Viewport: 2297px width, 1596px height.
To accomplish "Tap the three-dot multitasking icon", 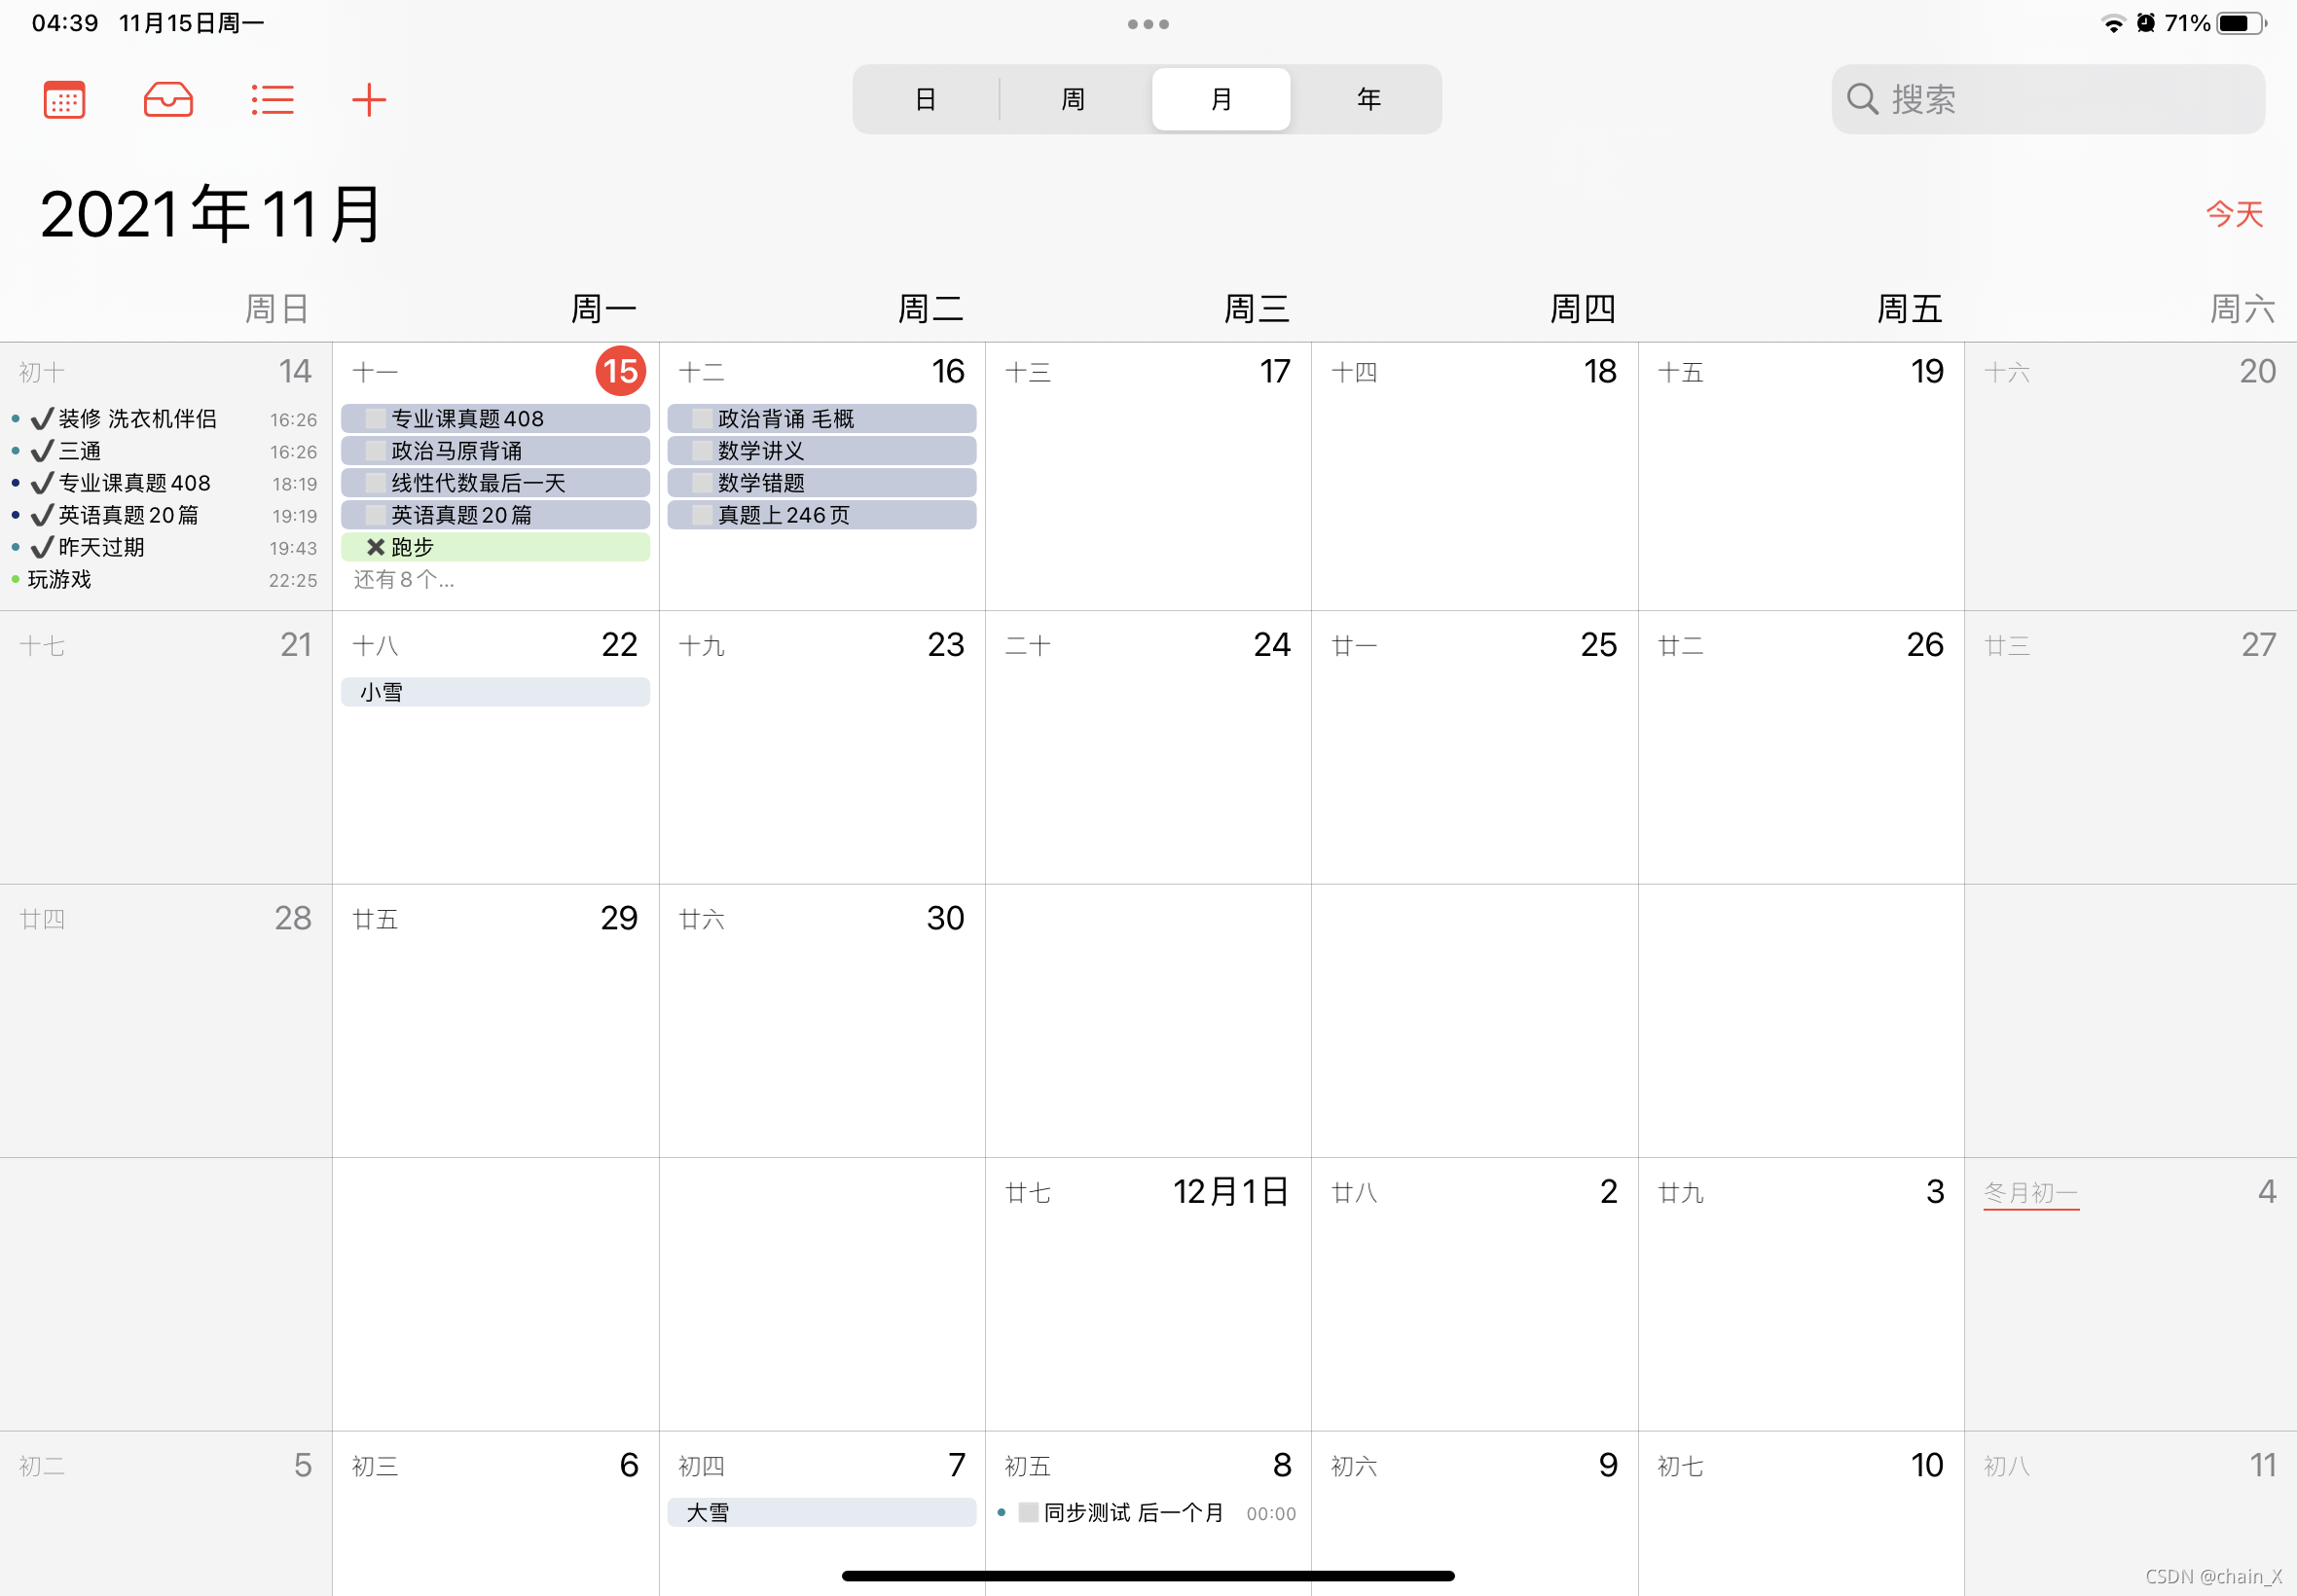I will pos(1148,24).
